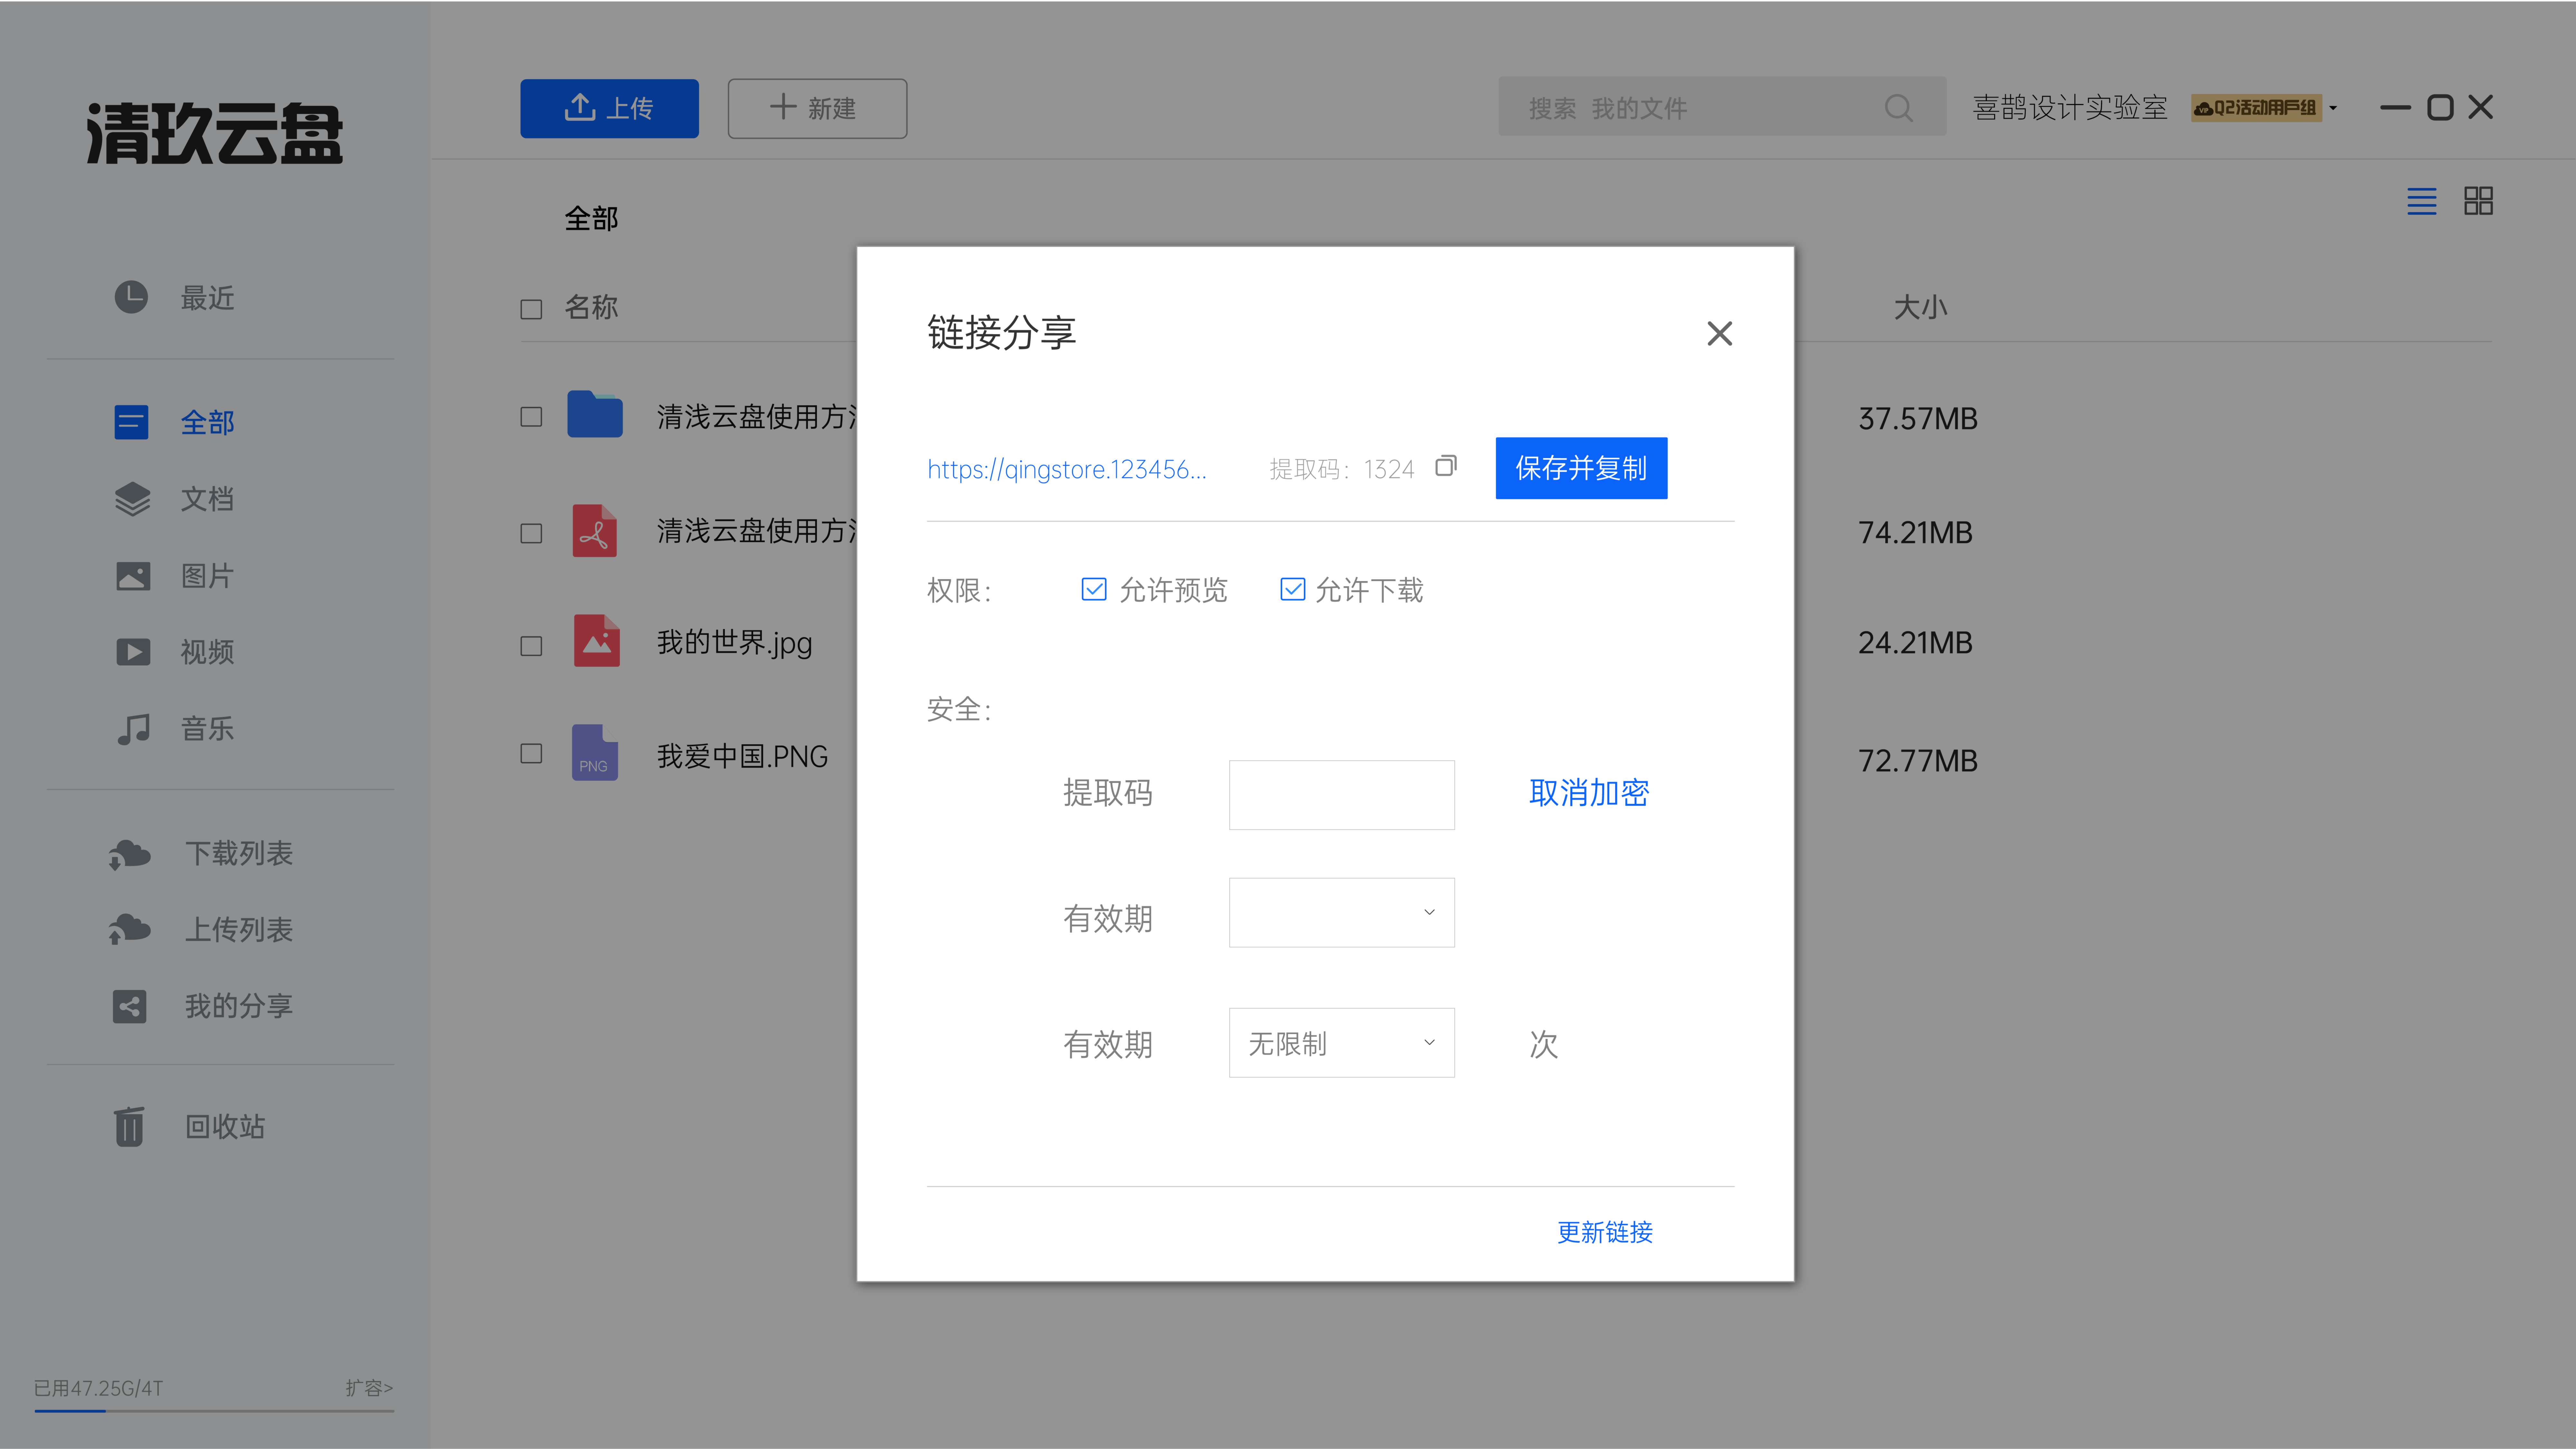Viewport: 2576px width, 1449px height.
Task: Select 视频 in the sidebar
Action: 207,652
